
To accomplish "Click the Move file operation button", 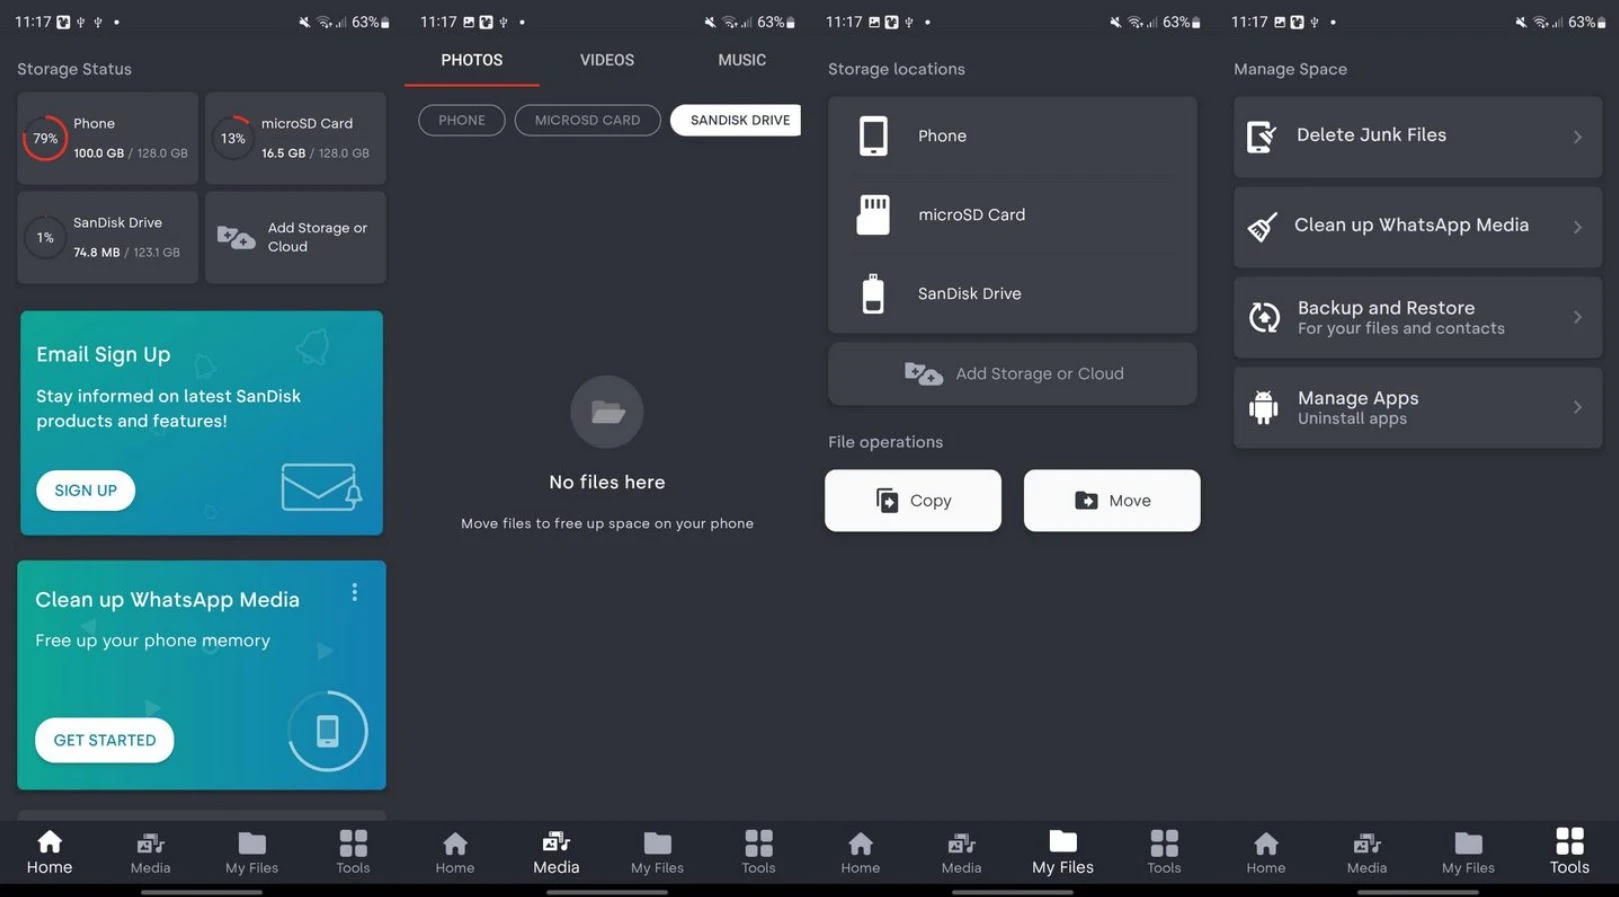I will 1112,501.
